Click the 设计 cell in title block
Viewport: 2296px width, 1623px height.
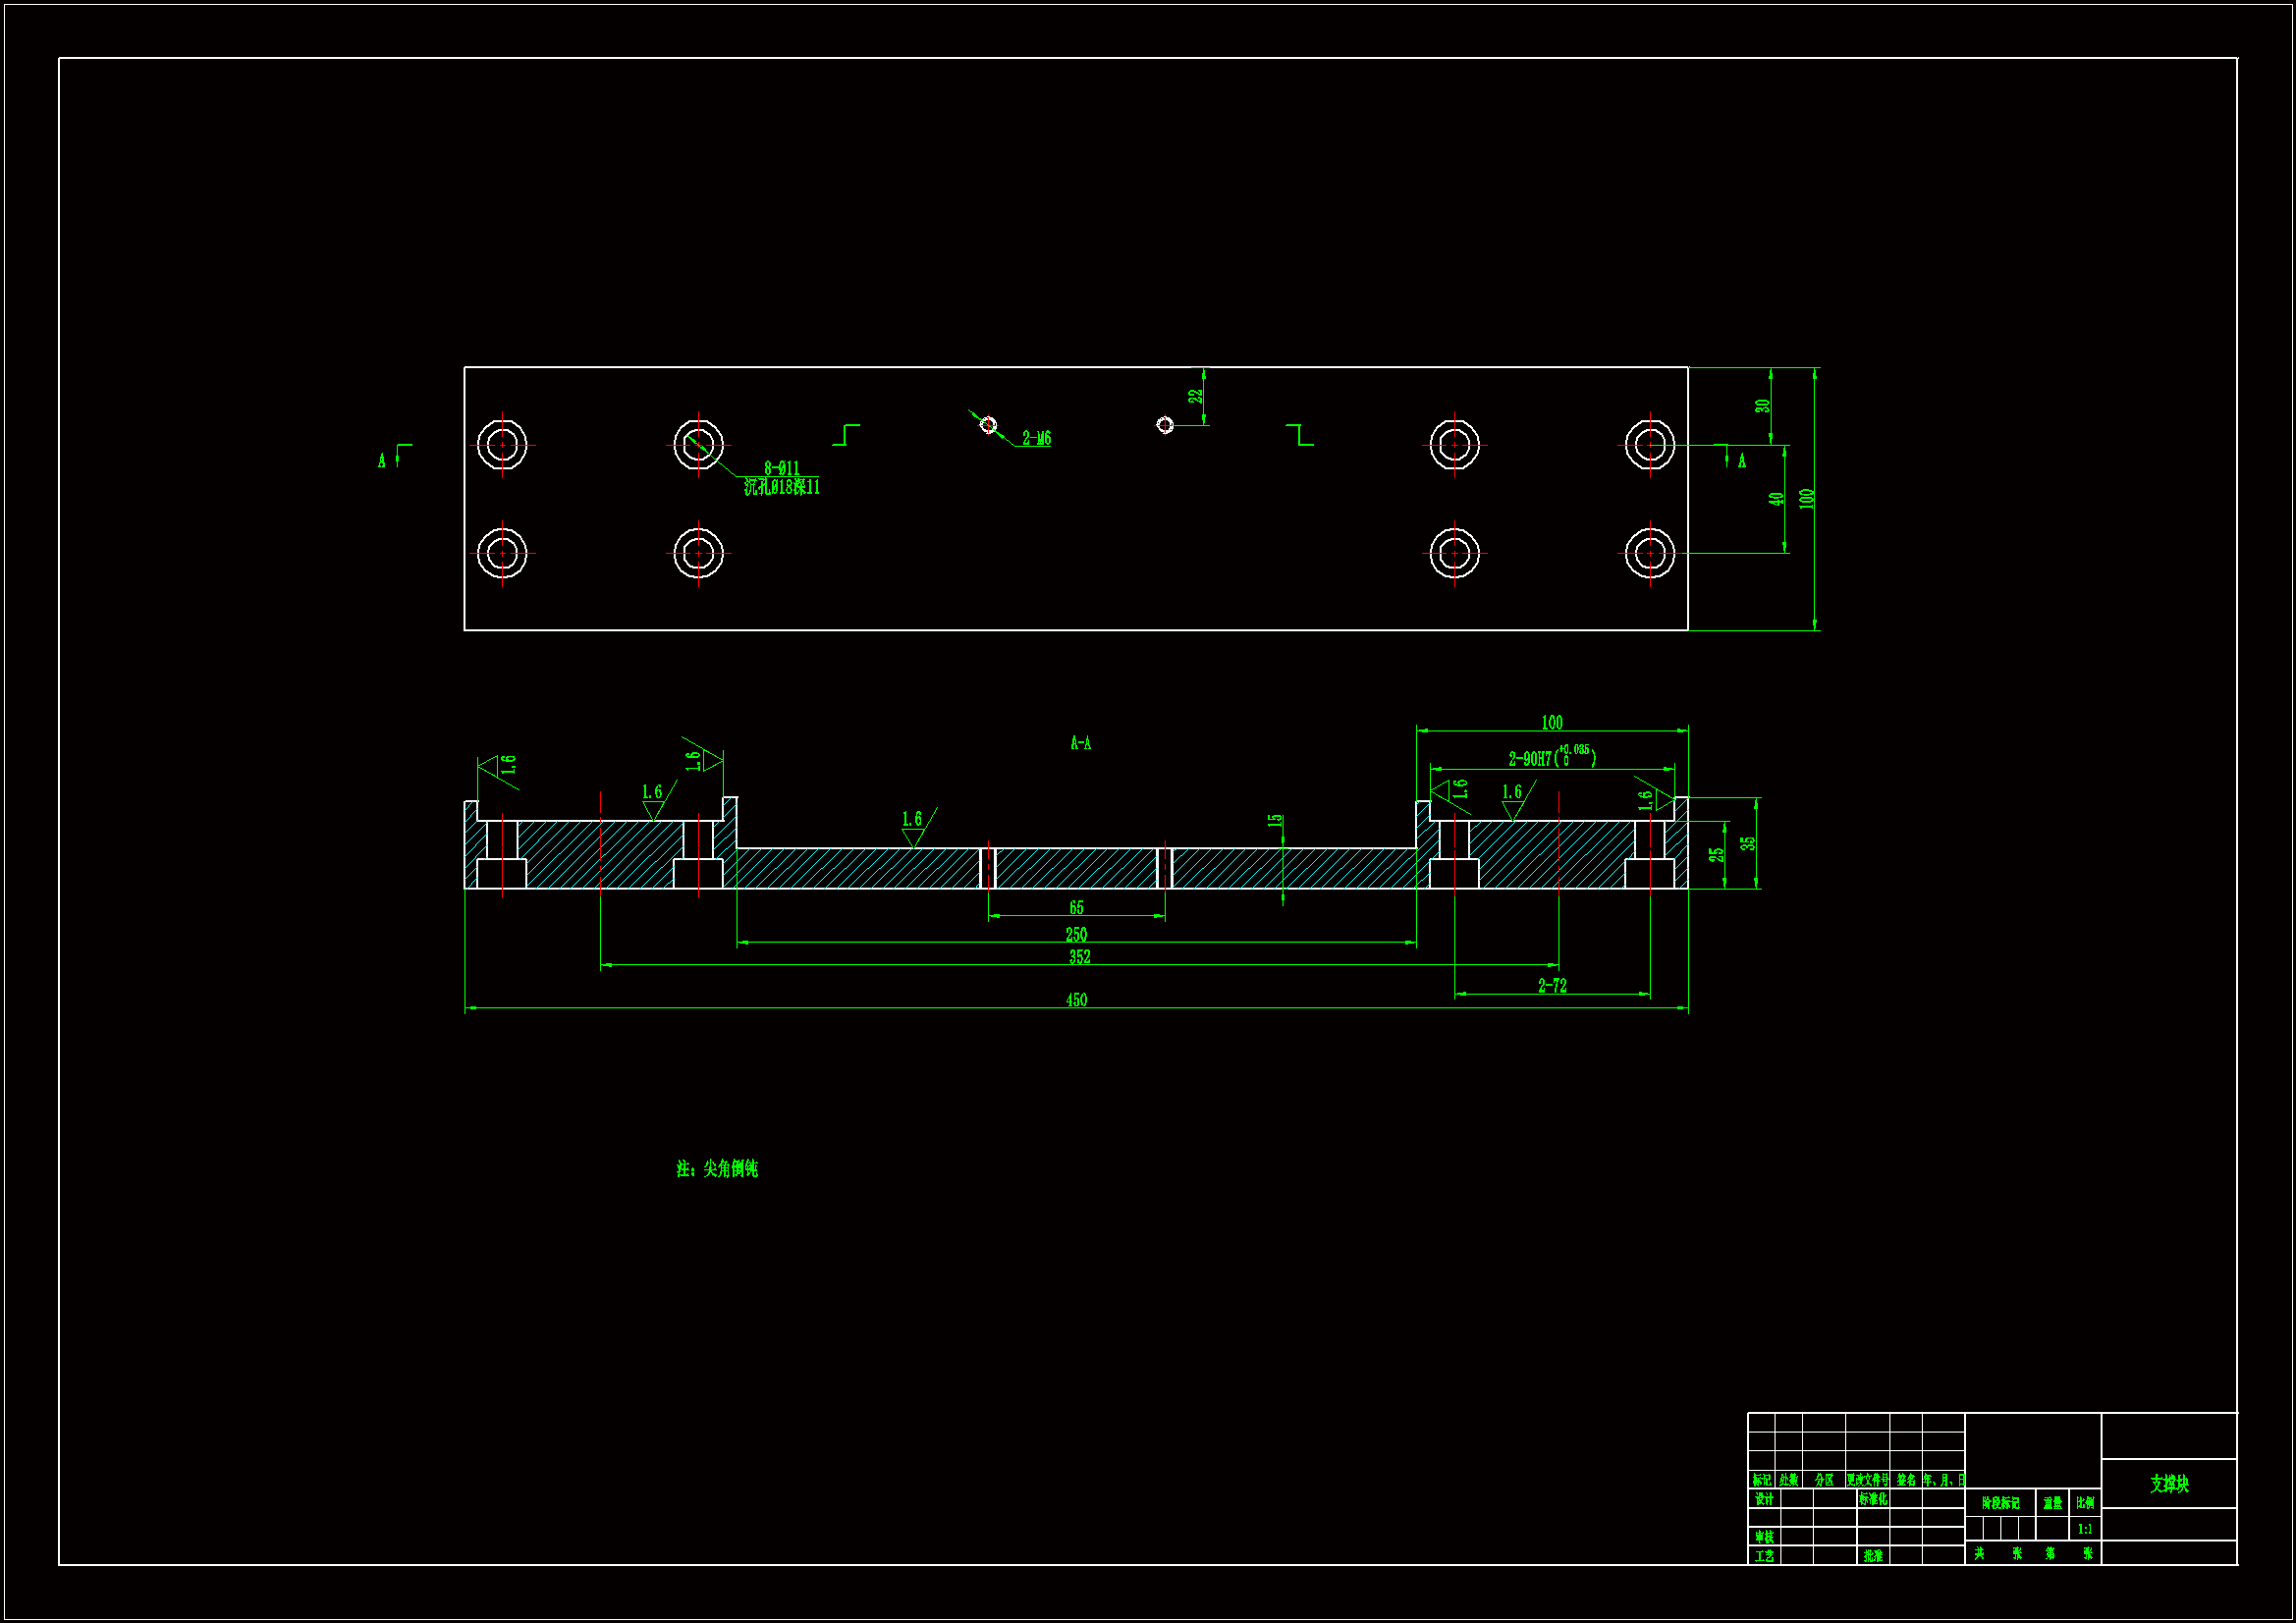point(1764,1499)
